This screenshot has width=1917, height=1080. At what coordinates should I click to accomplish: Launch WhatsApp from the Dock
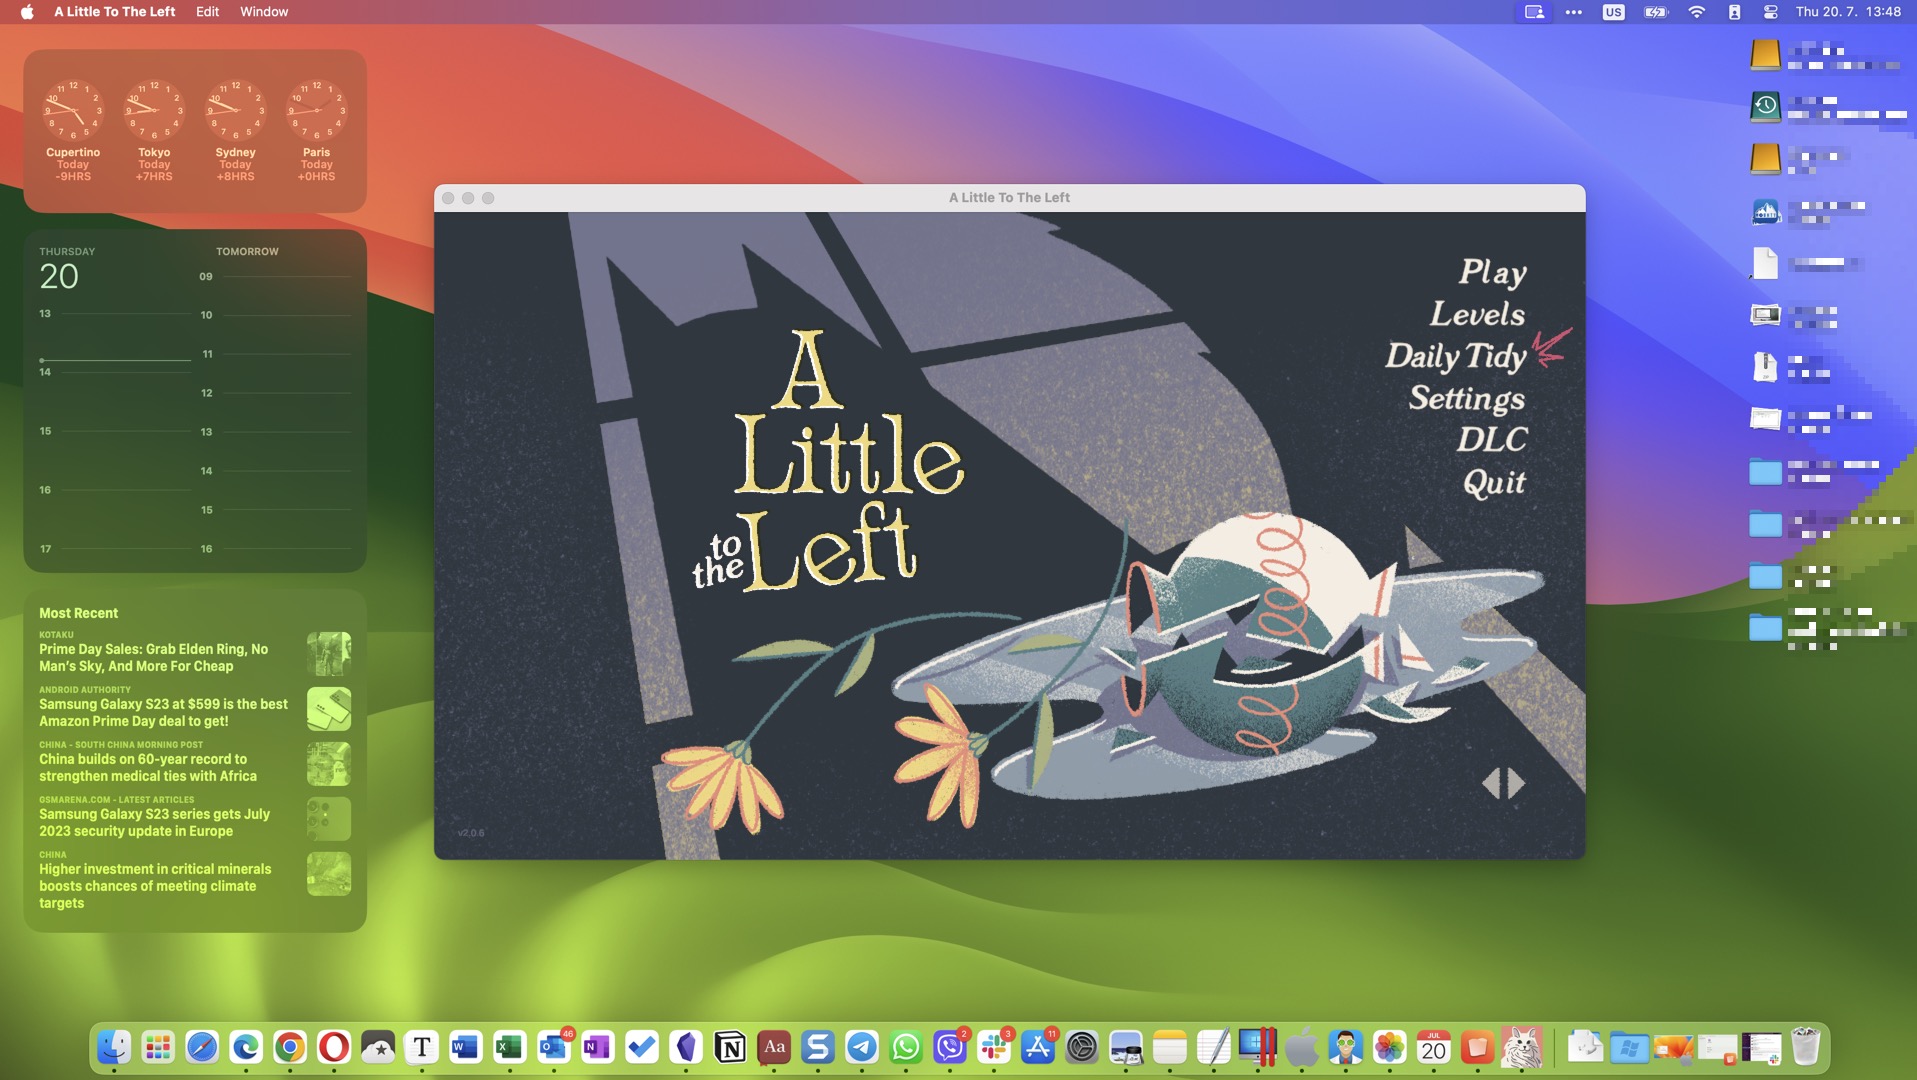906,1047
